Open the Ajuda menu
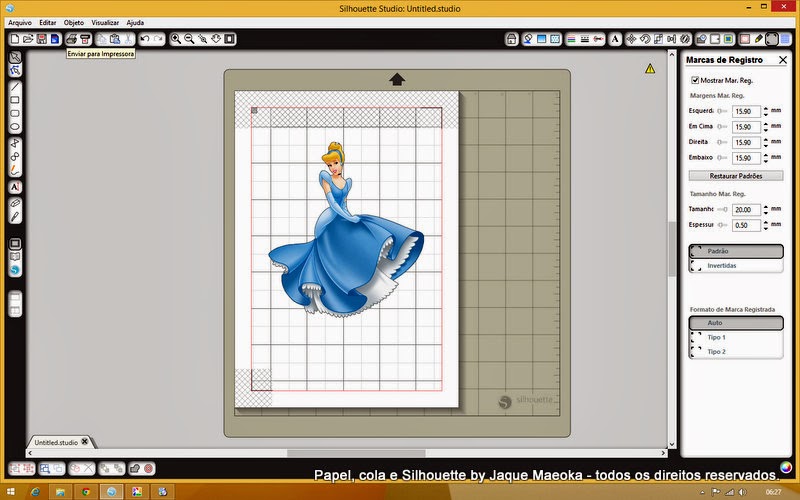This screenshot has width=800, height=500. coord(135,22)
